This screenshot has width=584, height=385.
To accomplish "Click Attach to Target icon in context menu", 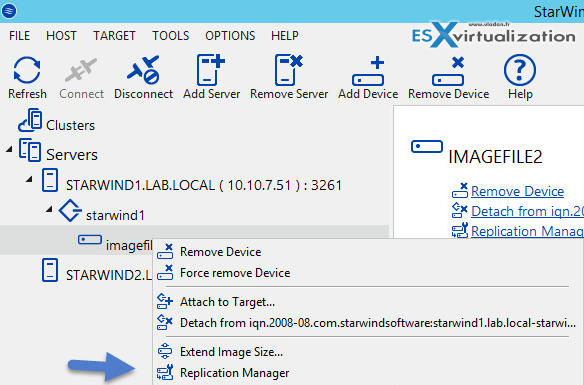I will [165, 301].
